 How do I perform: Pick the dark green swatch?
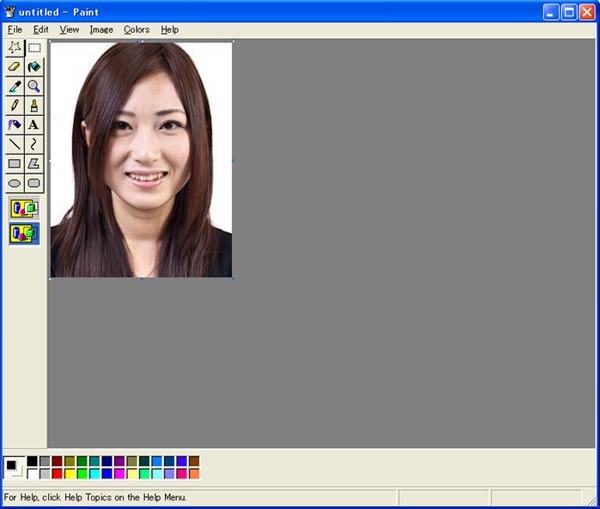point(82,461)
